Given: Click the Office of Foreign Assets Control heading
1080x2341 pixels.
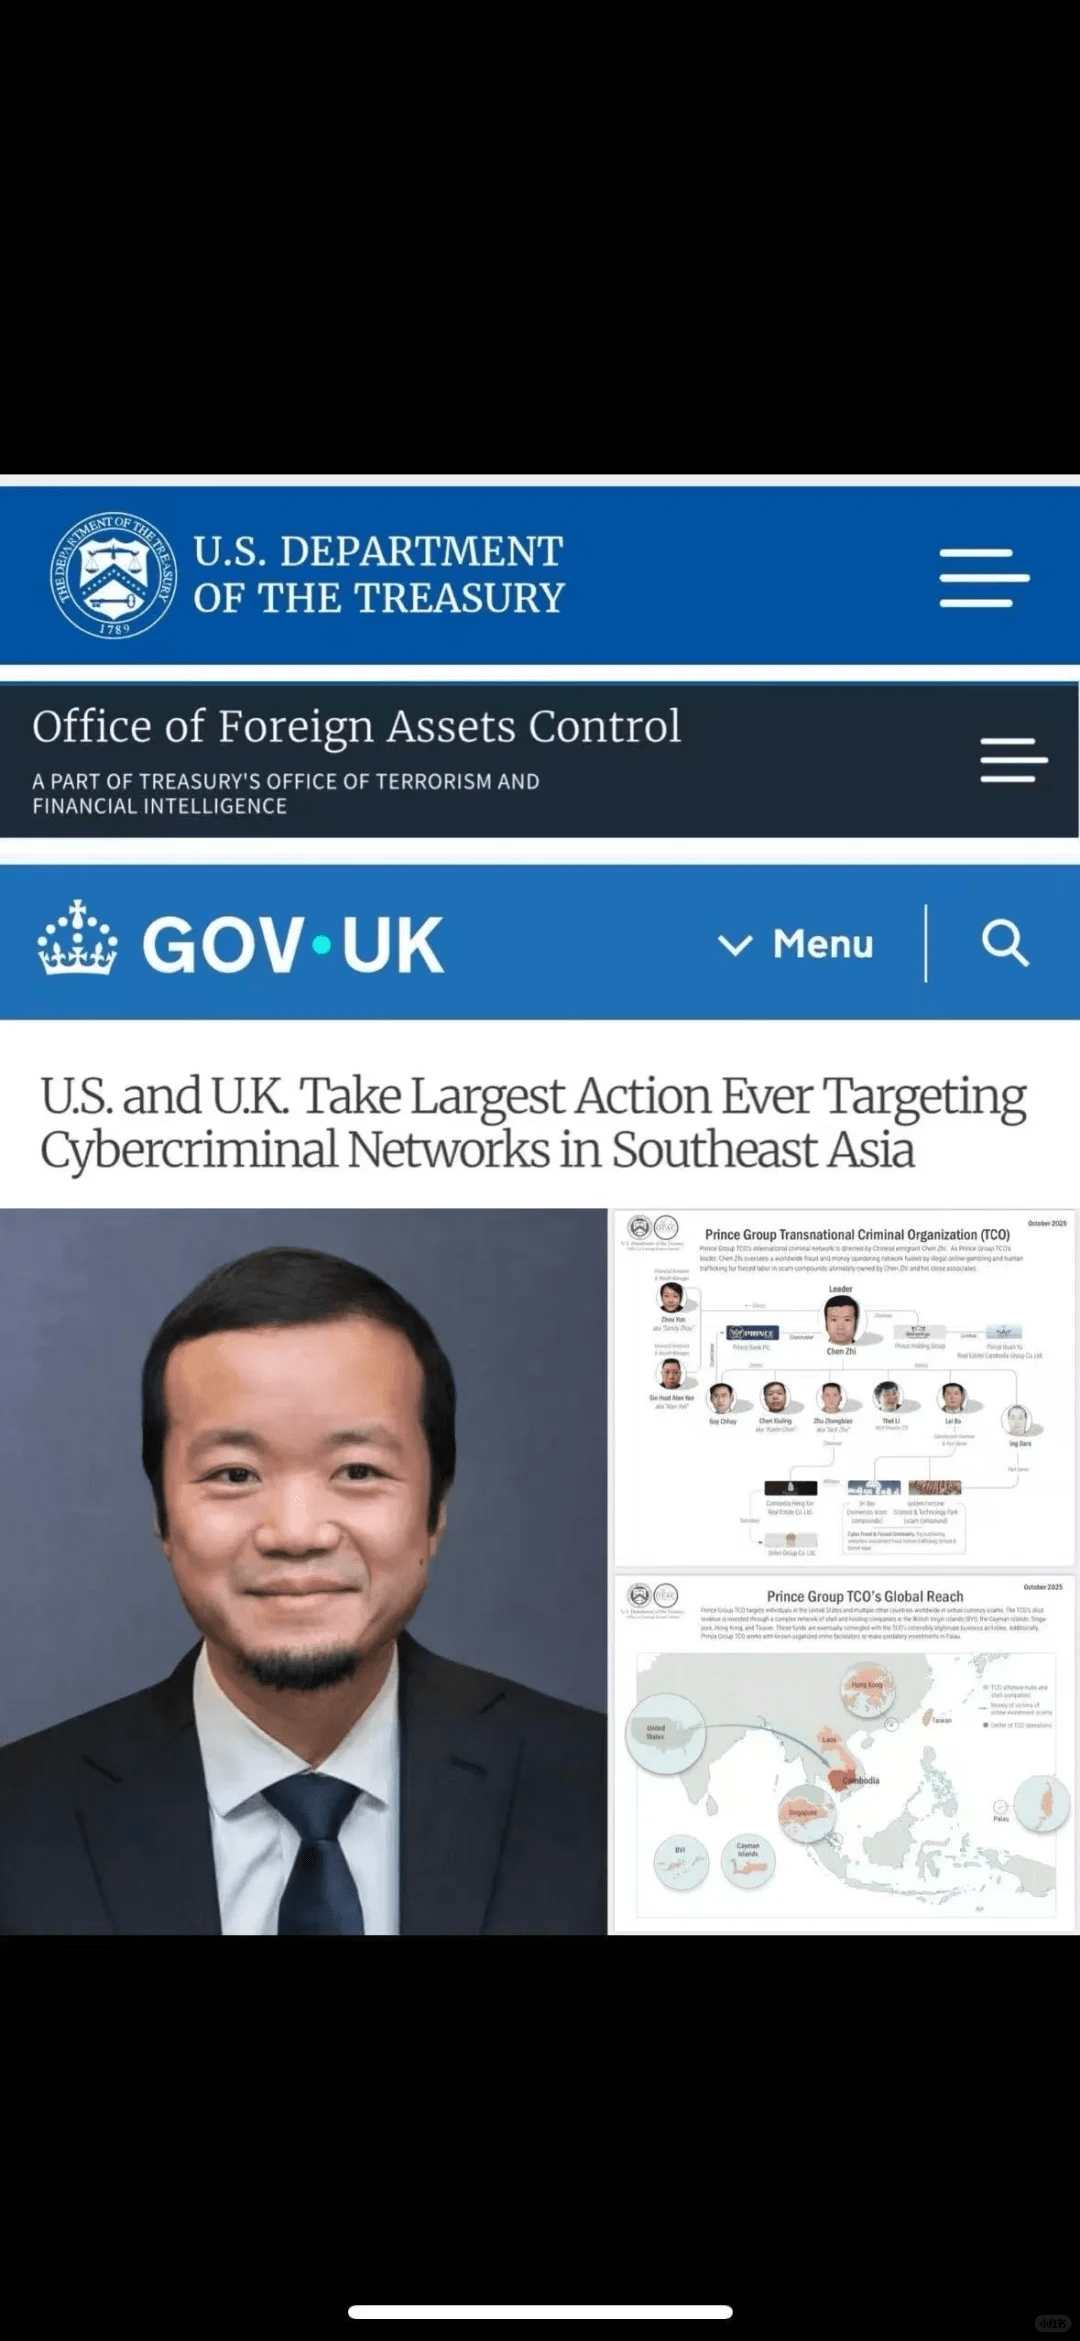Looking at the screenshot, I should pyautogui.click(x=356, y=726).
